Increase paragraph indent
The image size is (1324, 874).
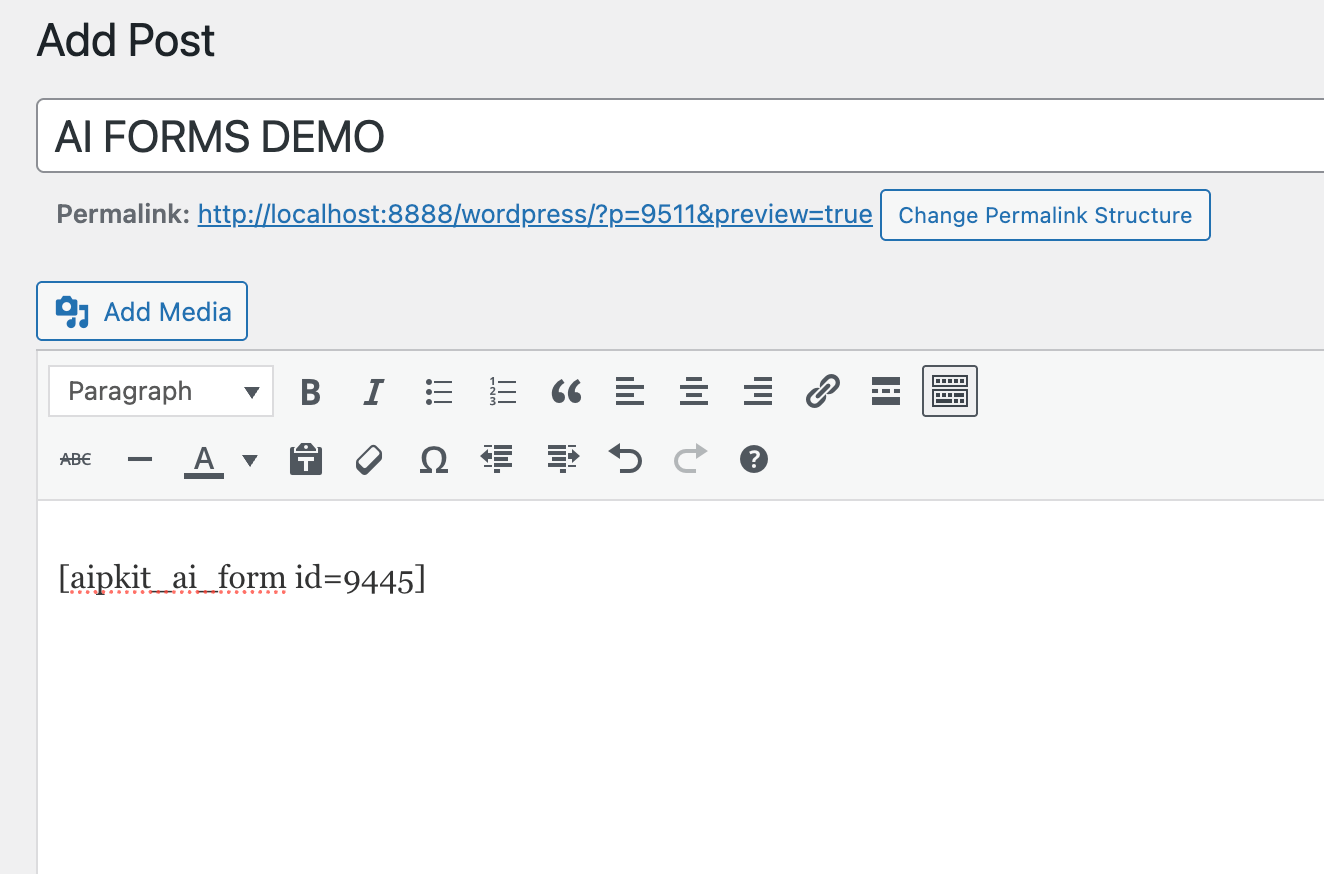point(562,460)
